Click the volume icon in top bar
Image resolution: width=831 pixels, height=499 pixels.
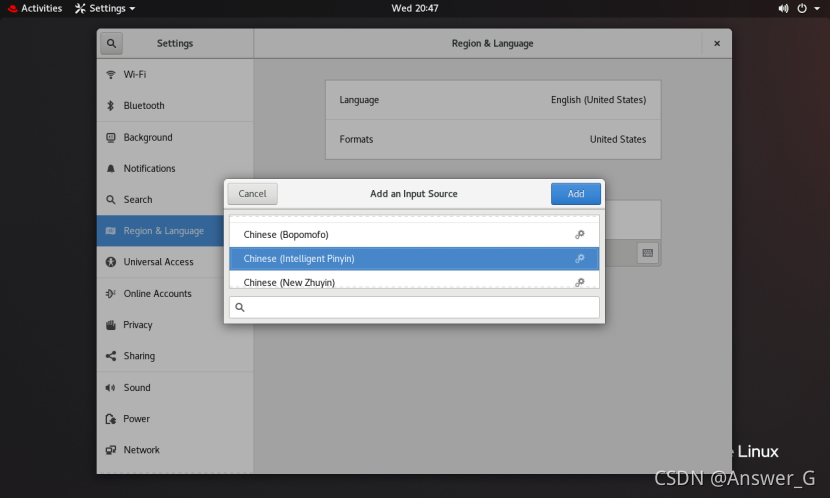tap(783, 8)
